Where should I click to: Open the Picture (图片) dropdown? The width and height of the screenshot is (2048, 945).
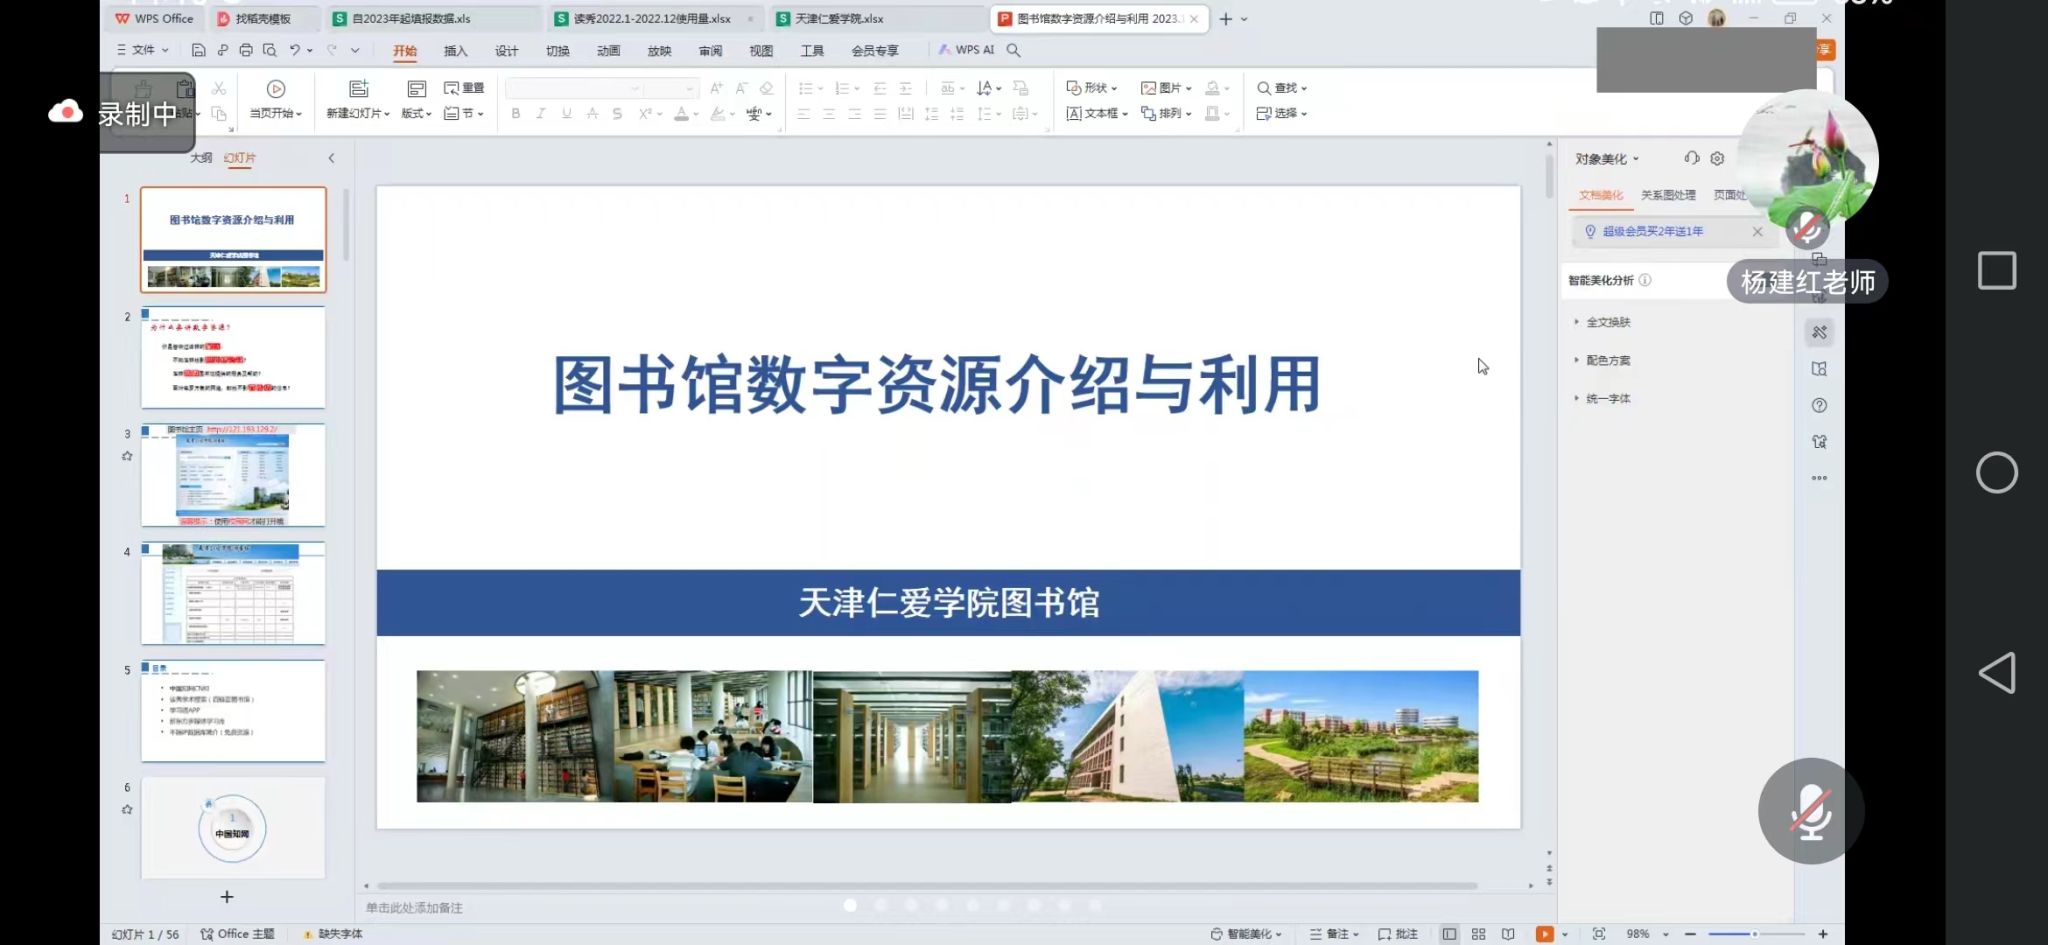tap(1166, 88)
